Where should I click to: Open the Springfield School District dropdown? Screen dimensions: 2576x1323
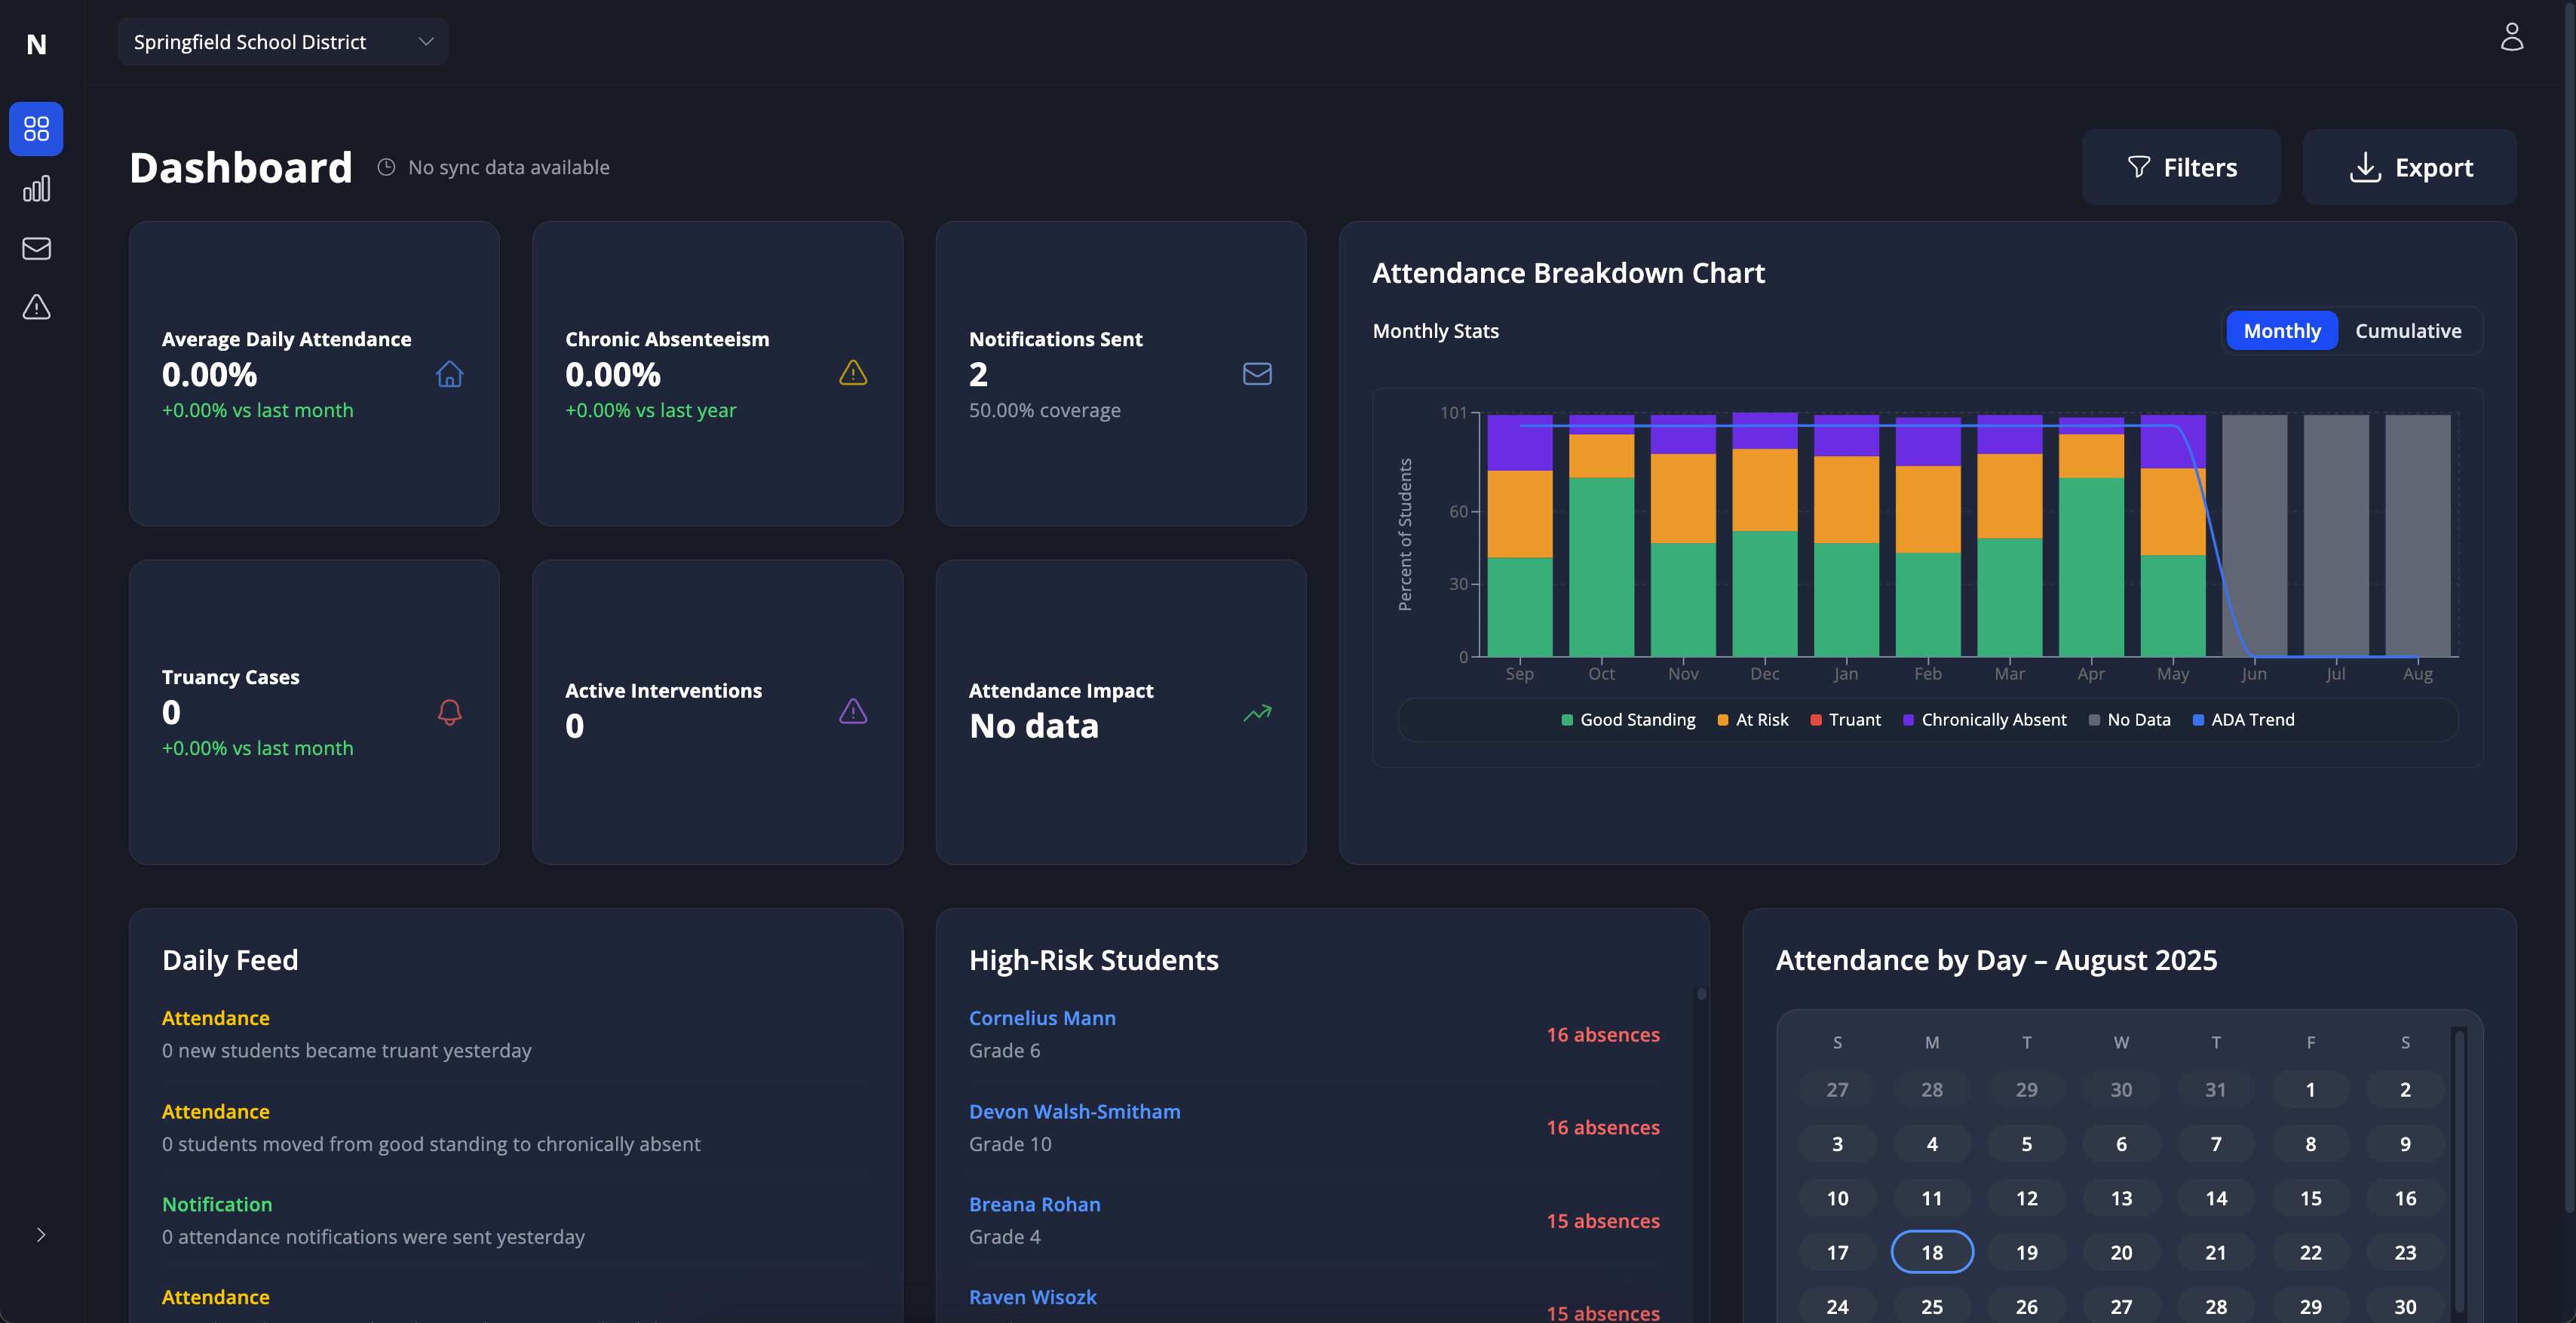(283, 42)
